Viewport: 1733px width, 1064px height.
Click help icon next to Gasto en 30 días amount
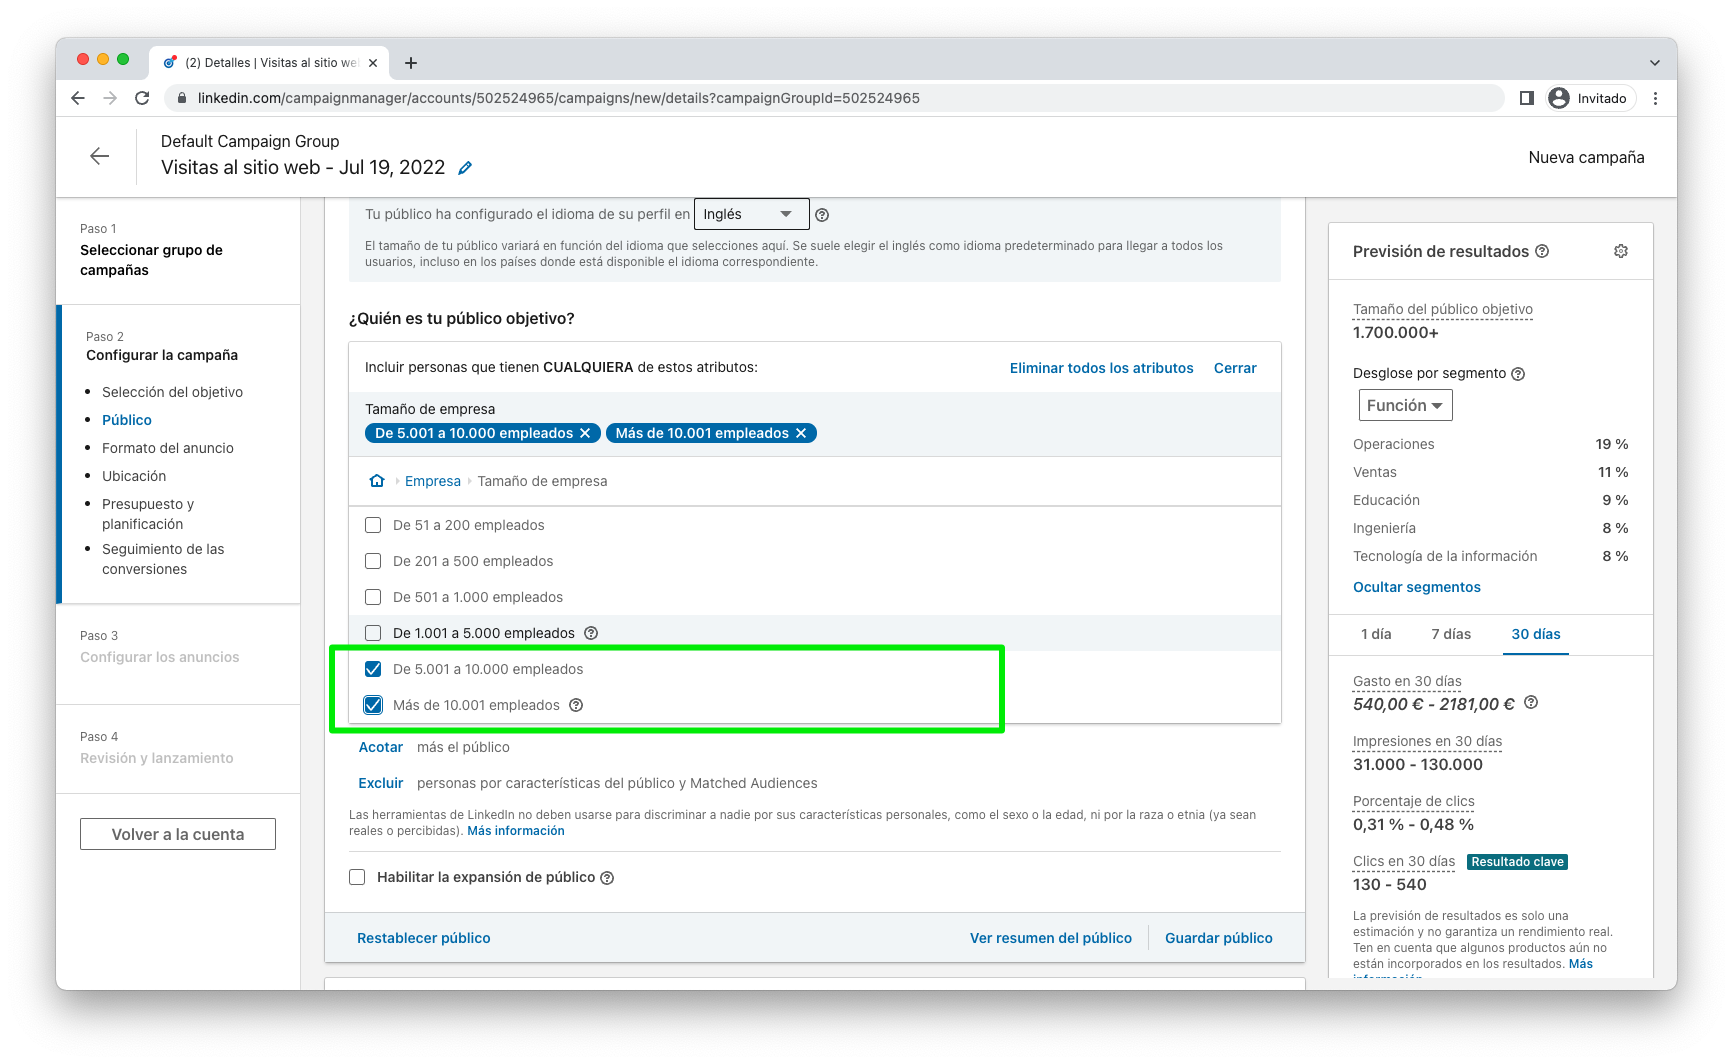1531,703
